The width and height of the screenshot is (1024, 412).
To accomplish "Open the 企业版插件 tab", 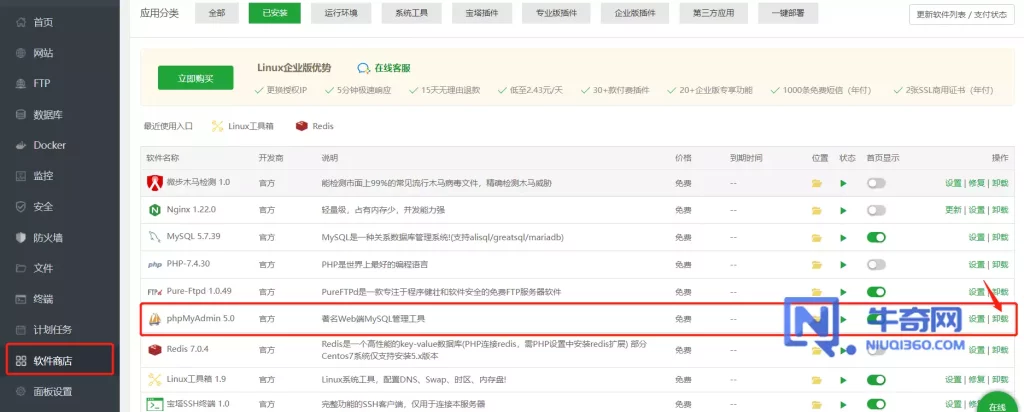I will (x=633, y=12).
